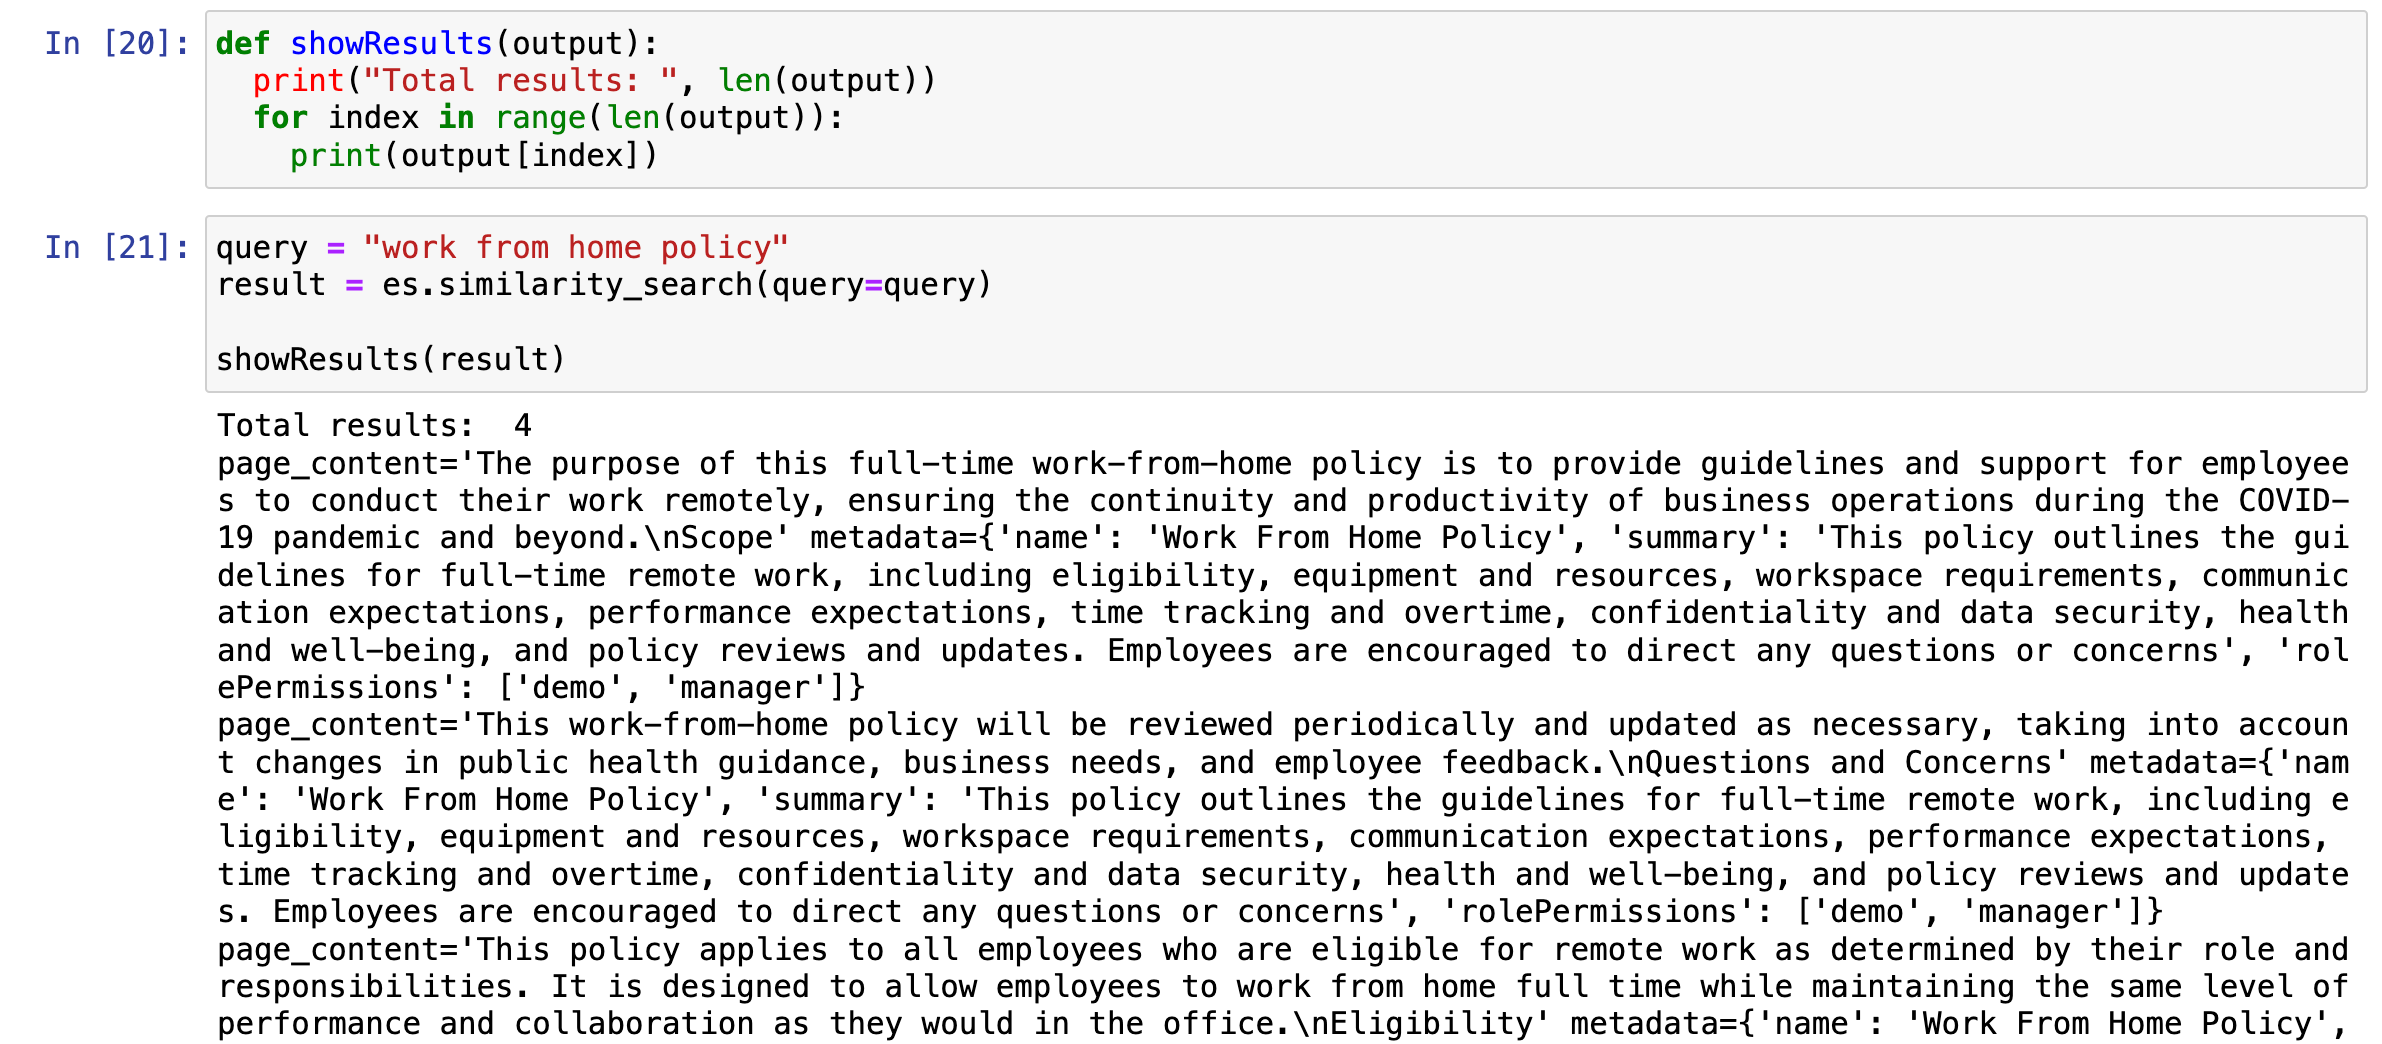Viewport: 2382px width, 1044px height.
Task: Click the Total results: 4 output line
Action: (x=373, y=424)
